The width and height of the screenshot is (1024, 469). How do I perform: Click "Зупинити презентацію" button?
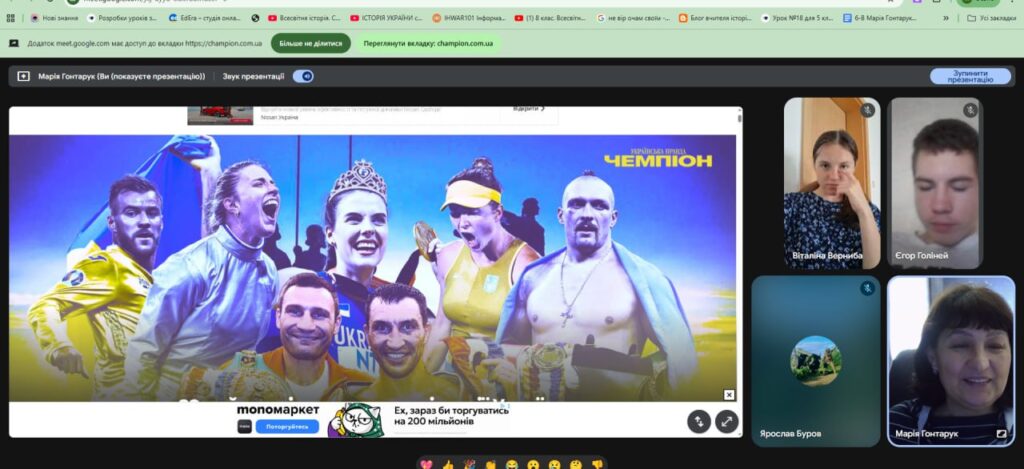coord(970,76)
